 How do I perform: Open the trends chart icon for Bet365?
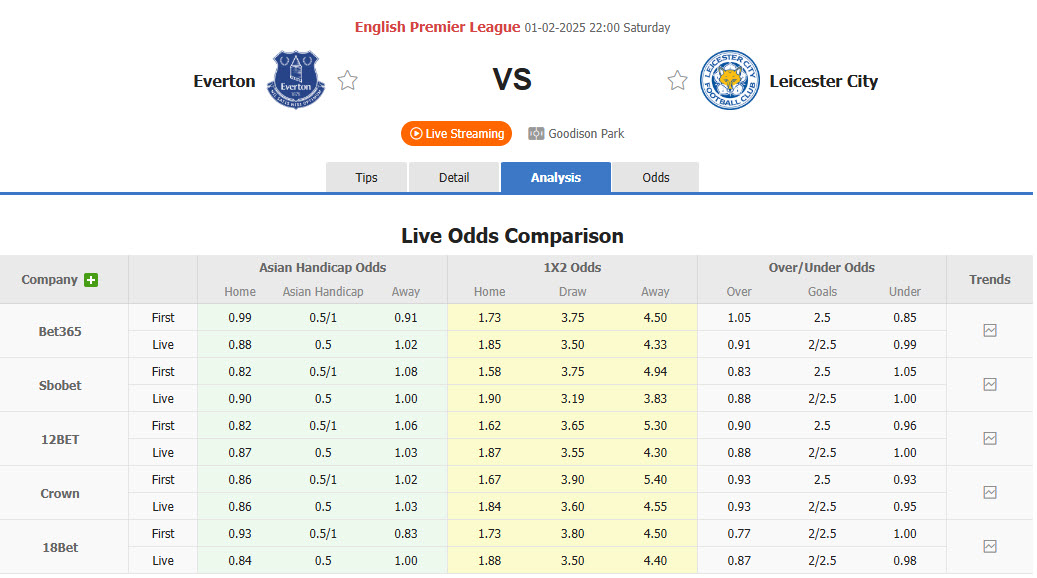click(989, 330)
